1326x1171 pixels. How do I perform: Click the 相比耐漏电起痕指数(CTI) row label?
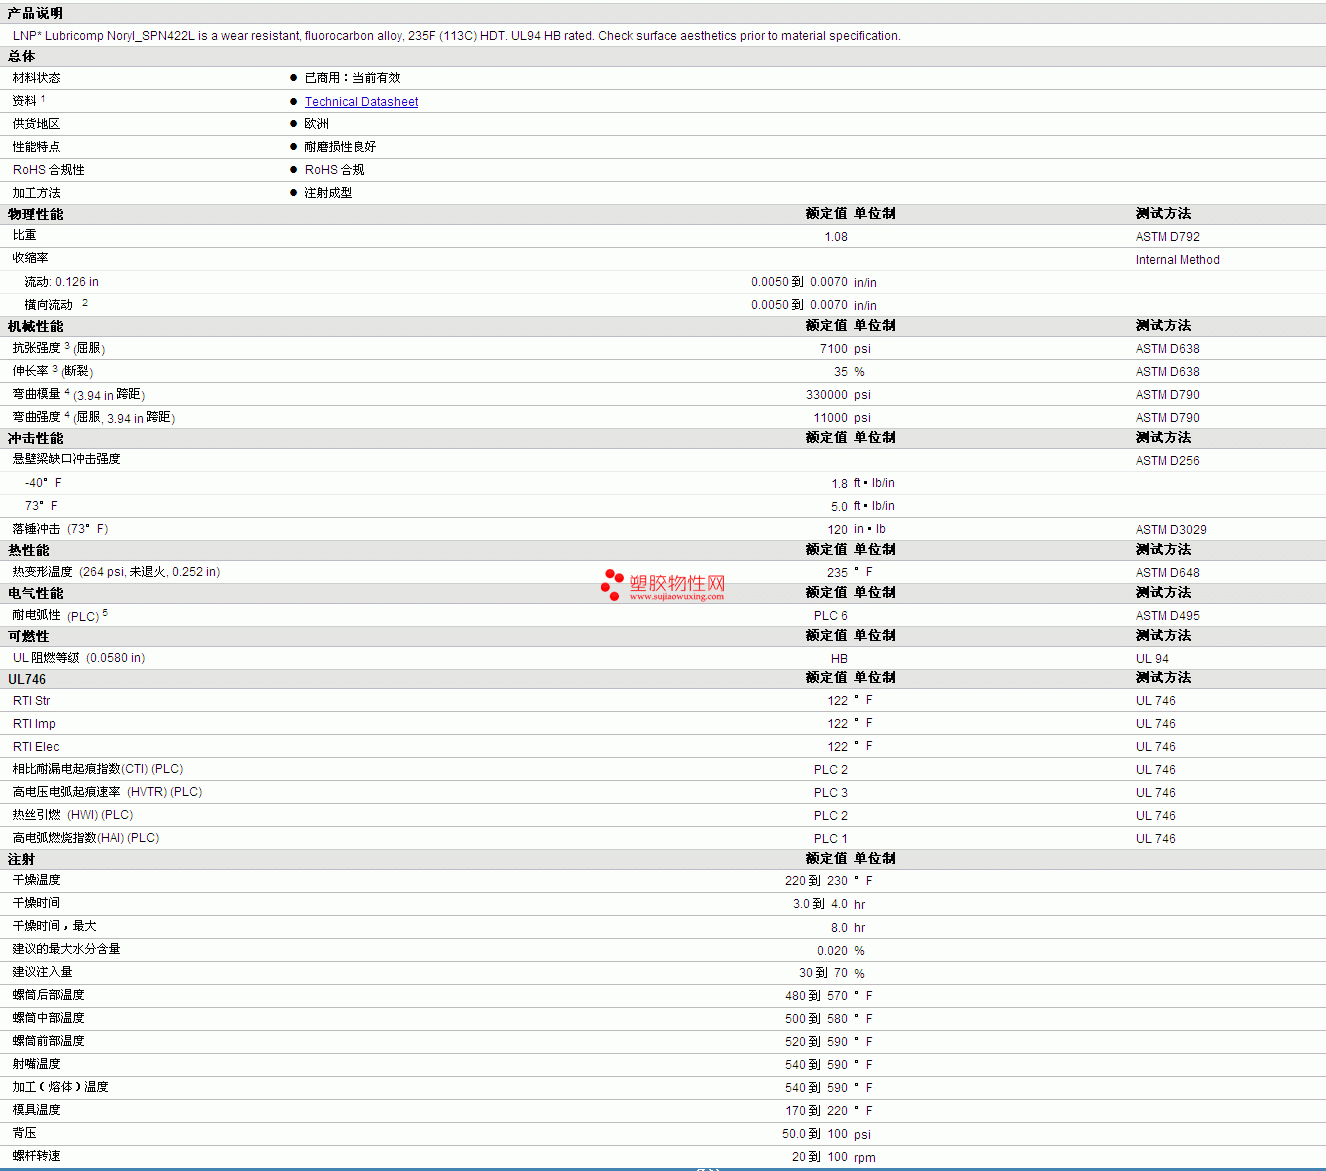pyautogui.click(x=98, y=769)
